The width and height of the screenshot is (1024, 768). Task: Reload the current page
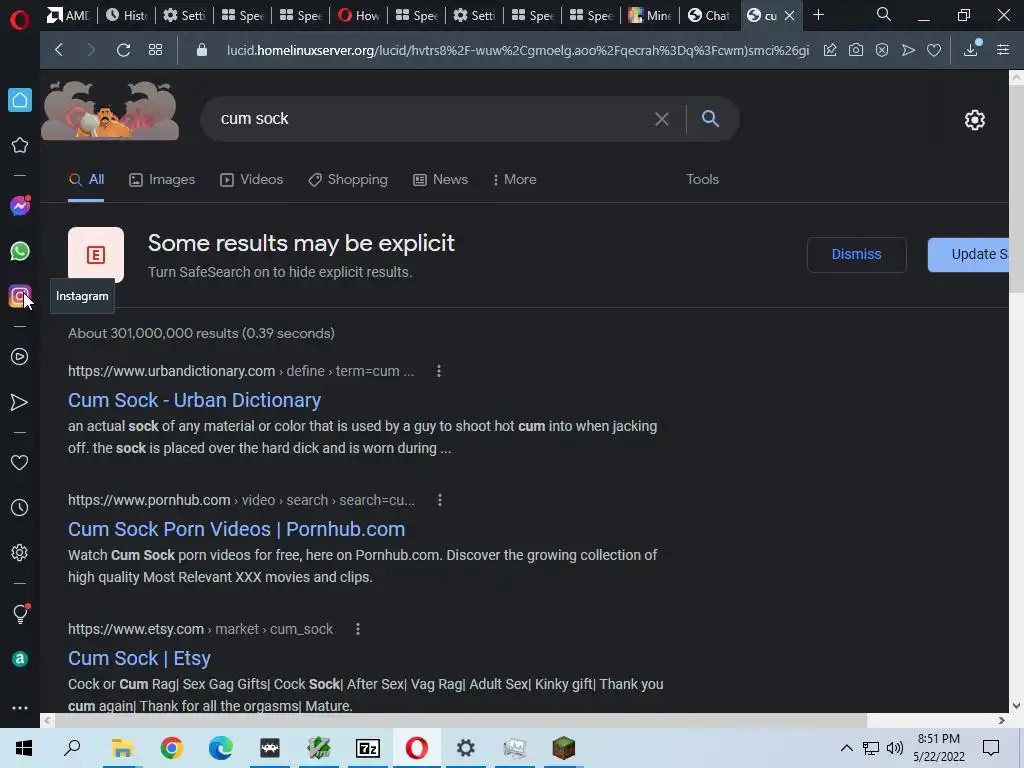(123, 50)
